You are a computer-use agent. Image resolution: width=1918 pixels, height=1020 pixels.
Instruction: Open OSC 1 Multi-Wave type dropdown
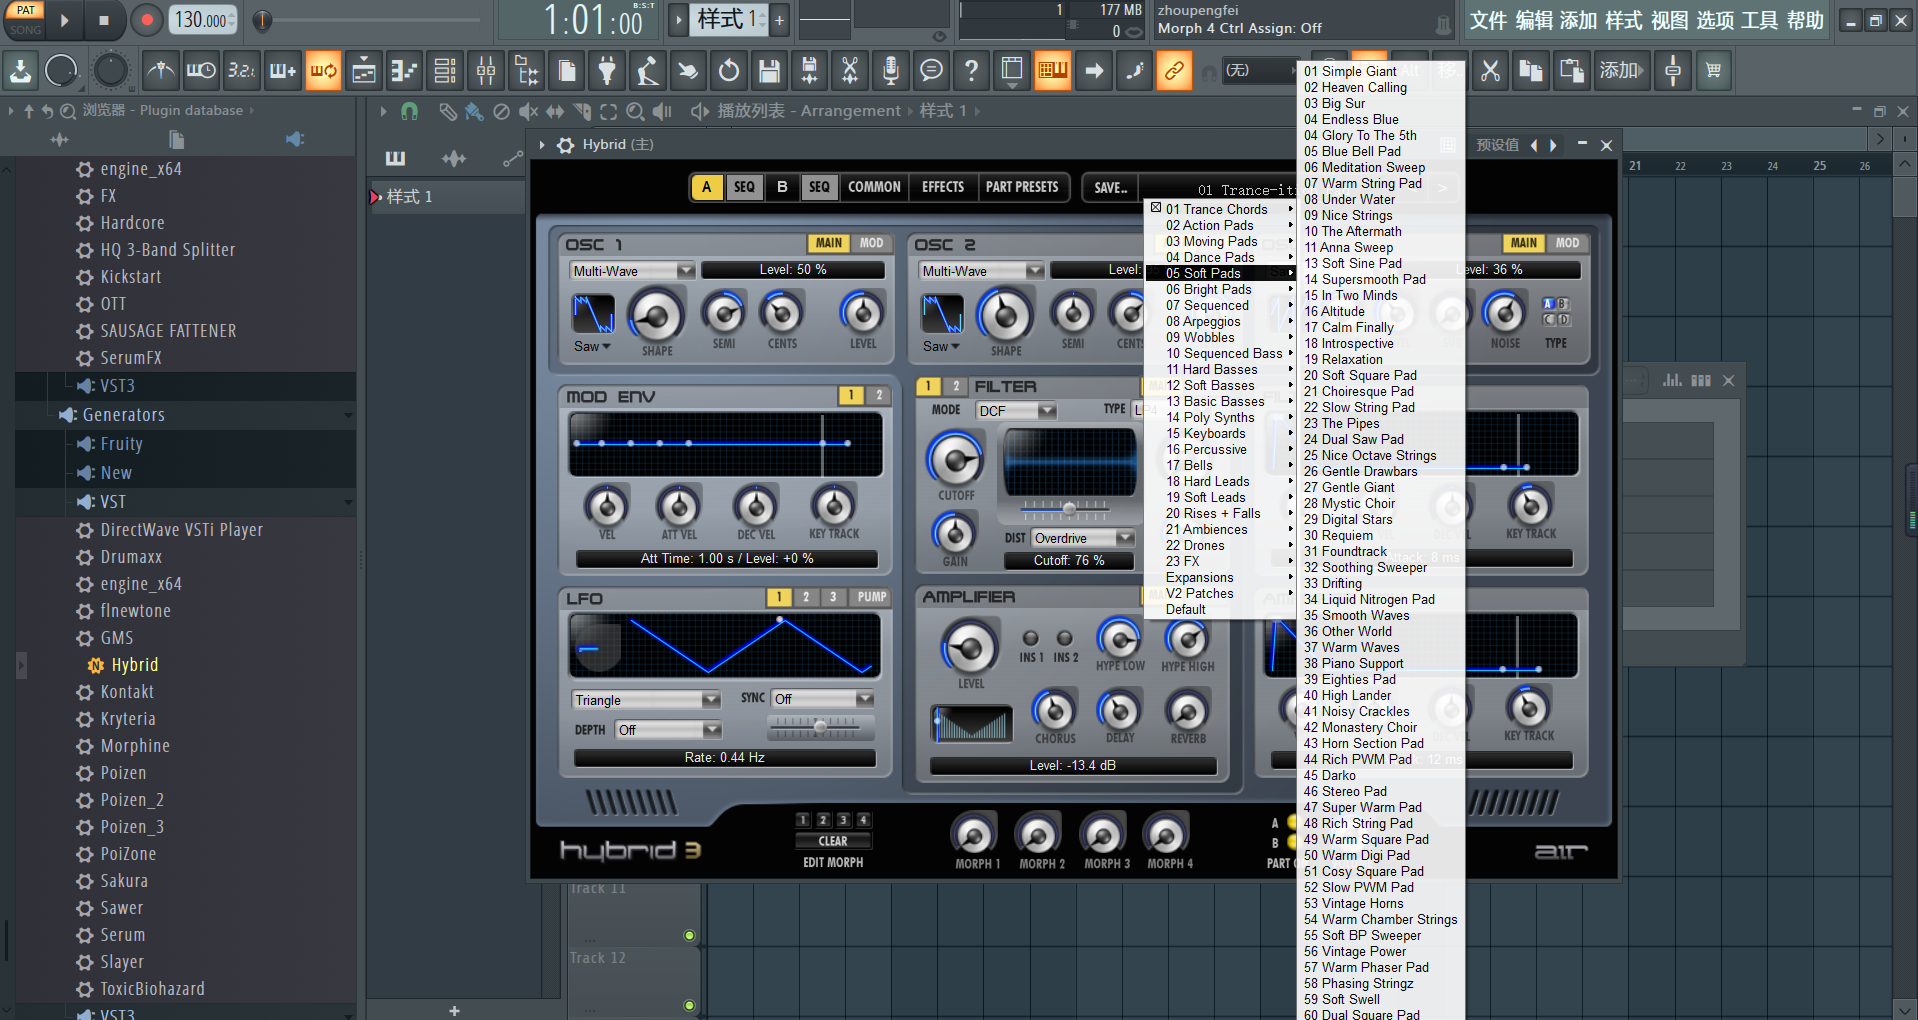[x=632, y=271]
